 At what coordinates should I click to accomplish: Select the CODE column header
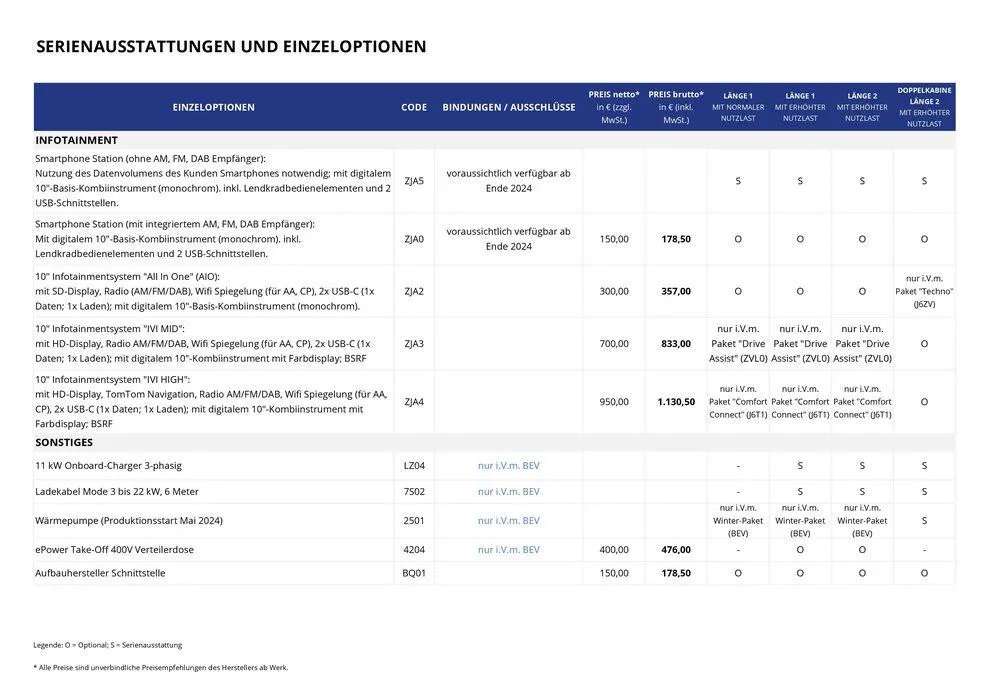click(x=412, y=106)
